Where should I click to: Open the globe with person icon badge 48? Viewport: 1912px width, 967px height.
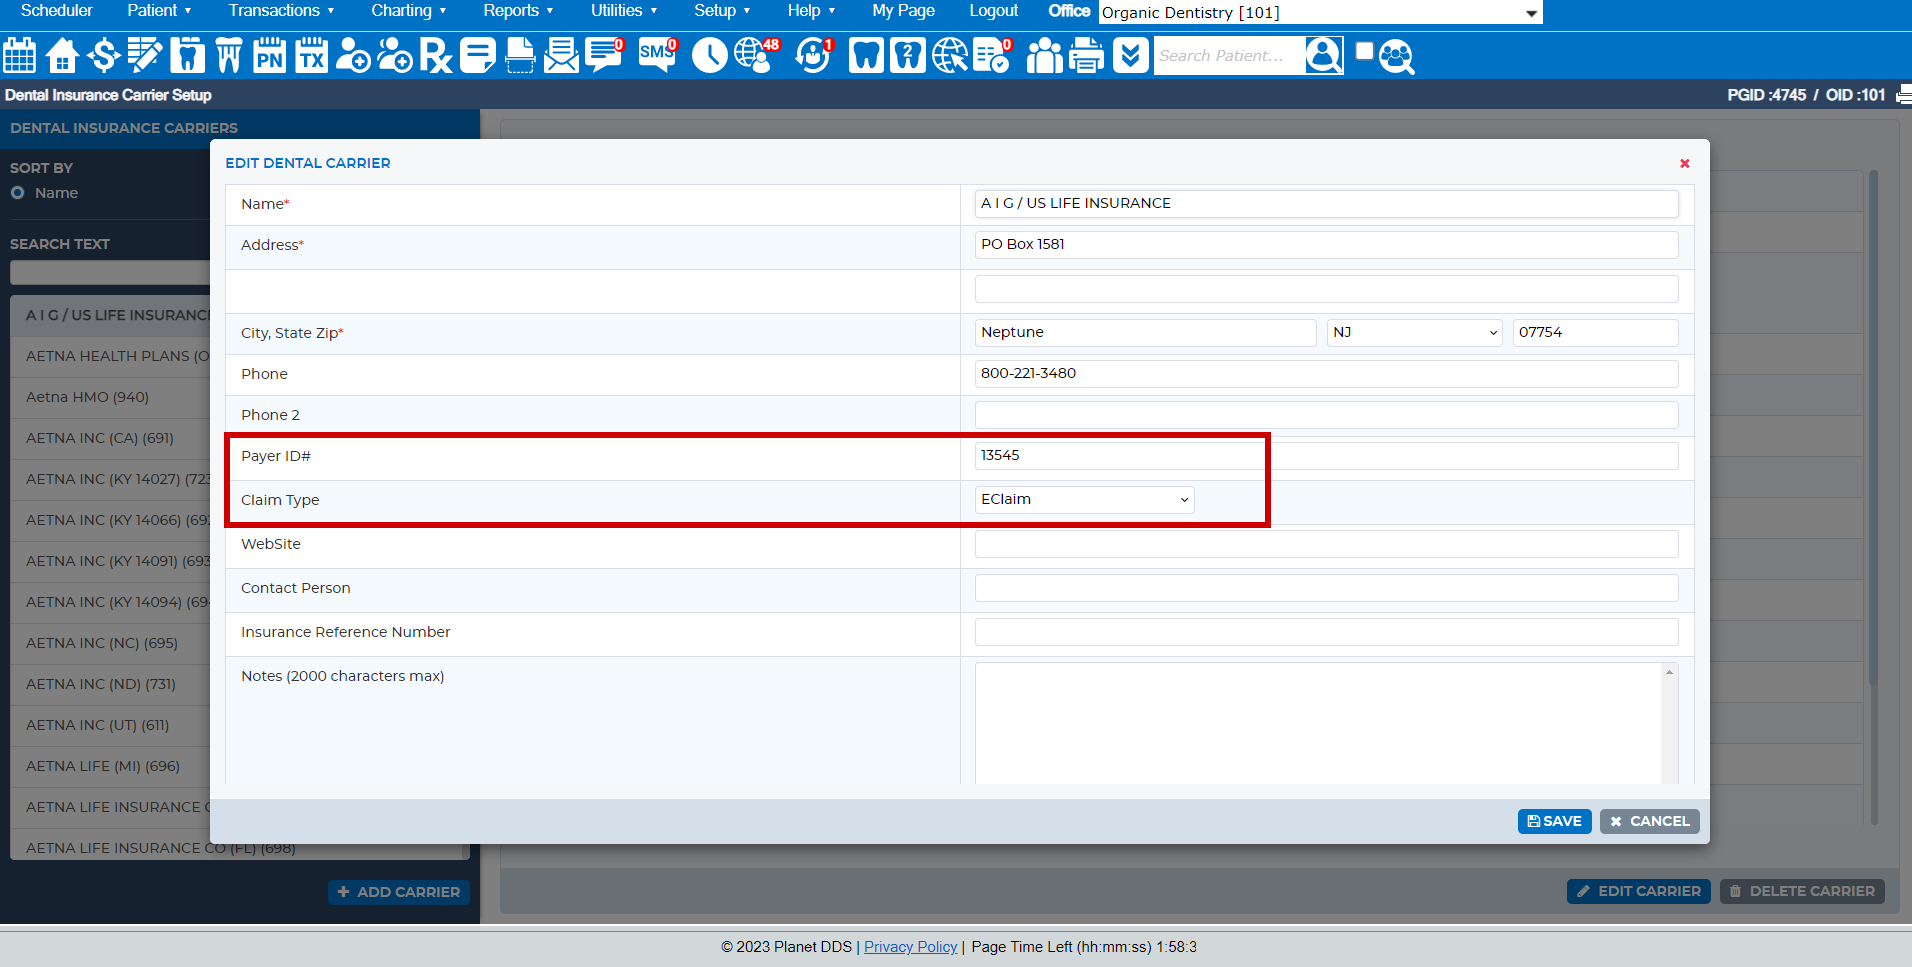click(x=756, y=56)
